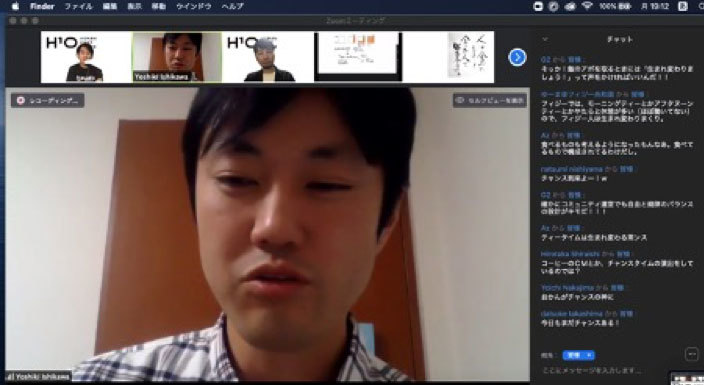Click the セルフビューを表示 button
704x385 pixels.
pos(489,100)
